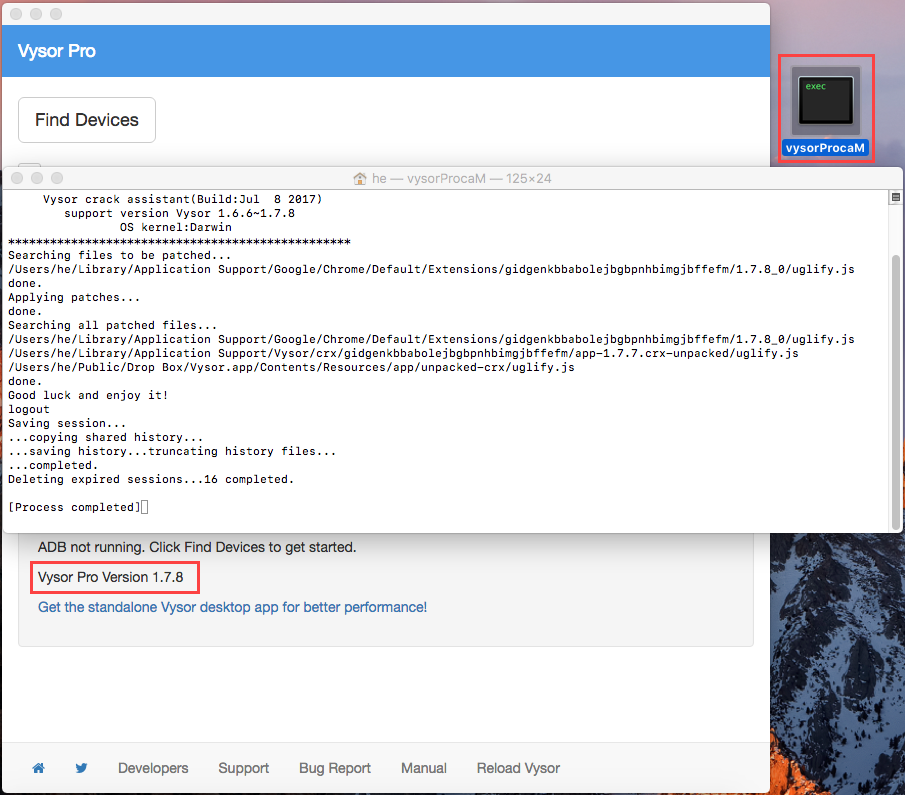Click the 'Deleting expired sessions...16 completed.' line
This screenshot has height=795, width=905.
151,479
